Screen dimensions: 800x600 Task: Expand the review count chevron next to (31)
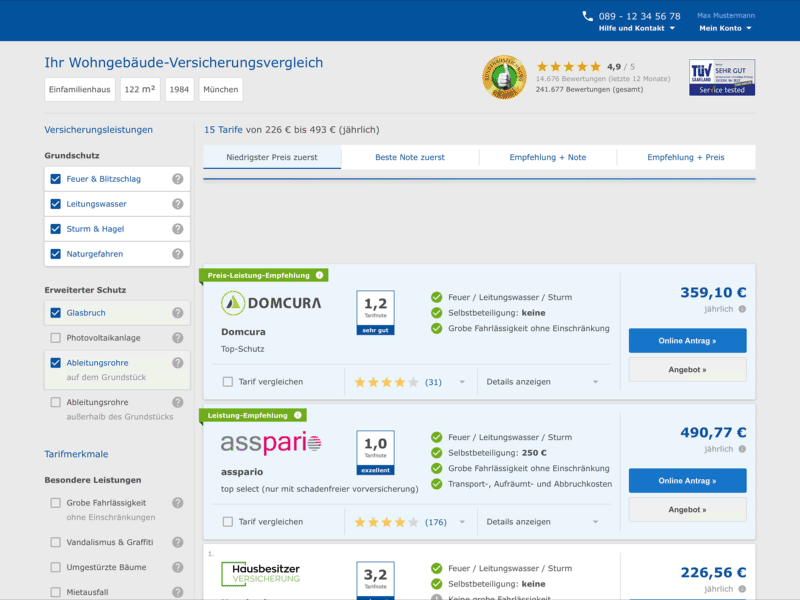click(462, 381)
